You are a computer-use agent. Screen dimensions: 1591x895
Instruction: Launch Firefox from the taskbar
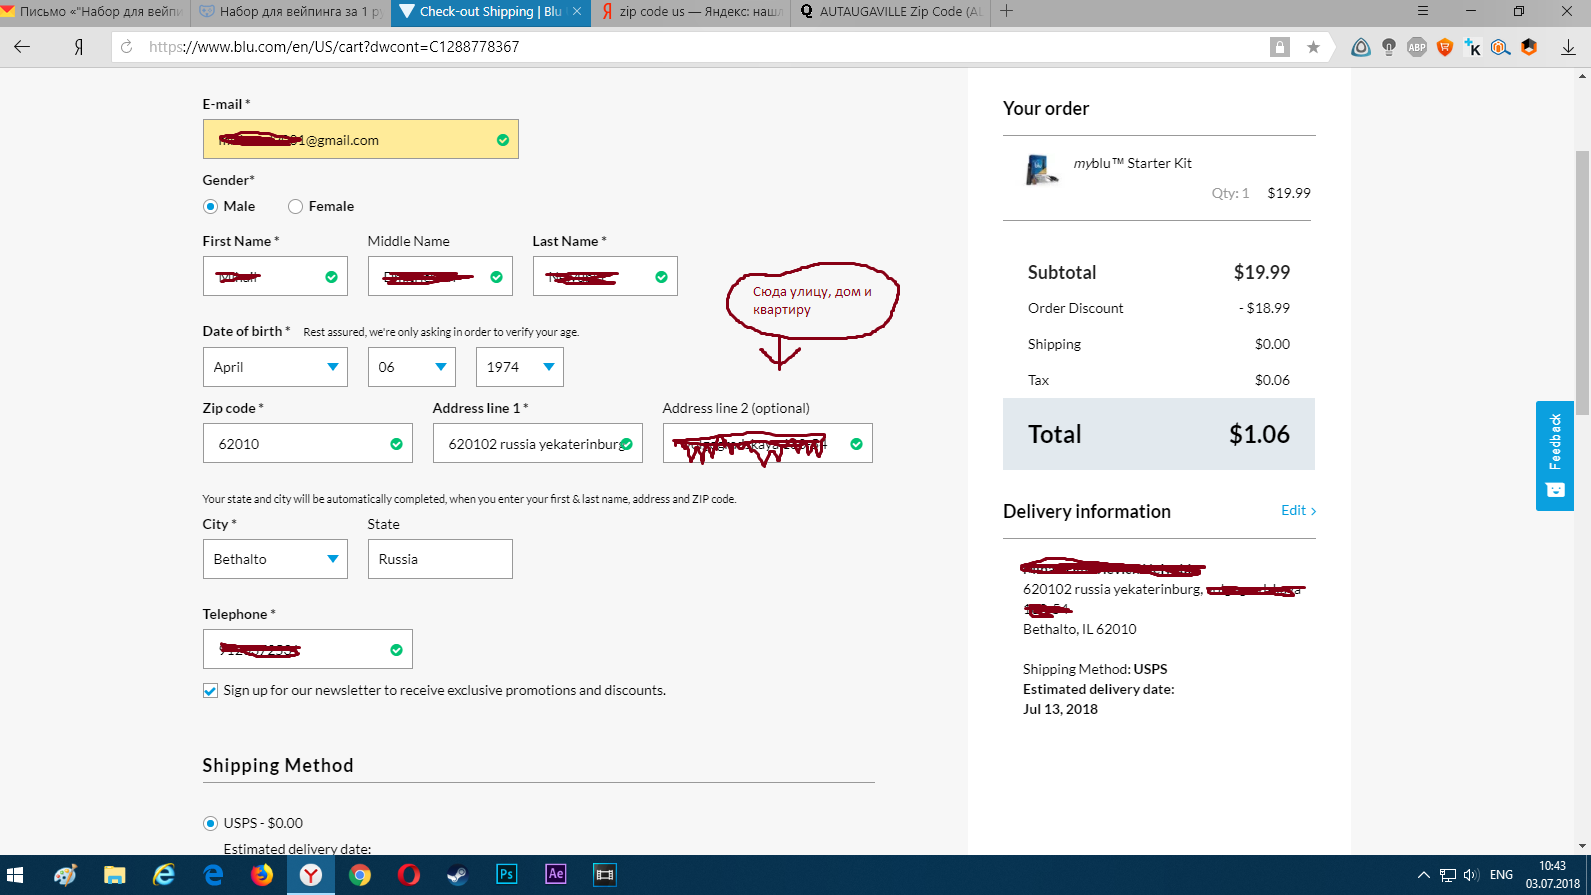(262, 875)
